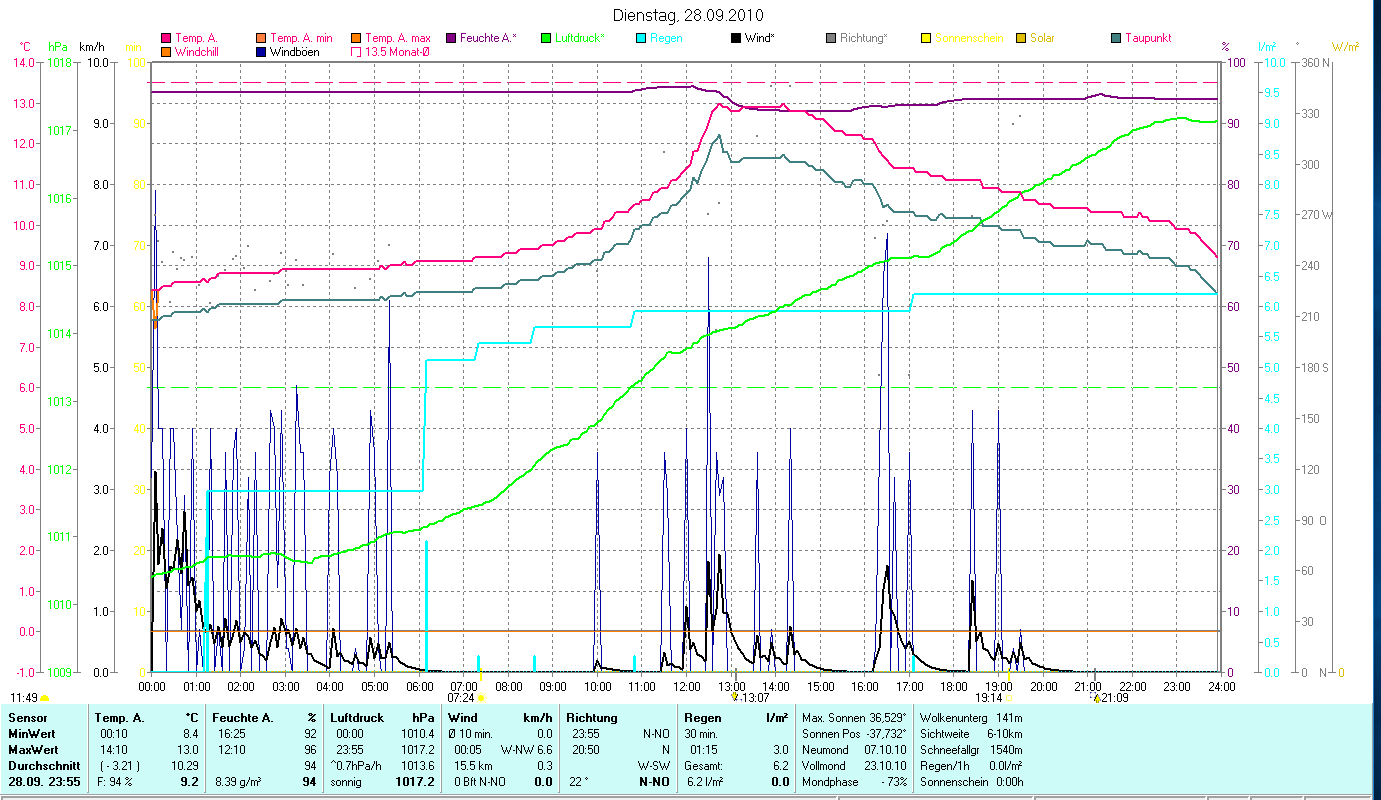Click the teal Taupunkt legend swatch
The image size is (1381, 800).
click(1116, 38)
